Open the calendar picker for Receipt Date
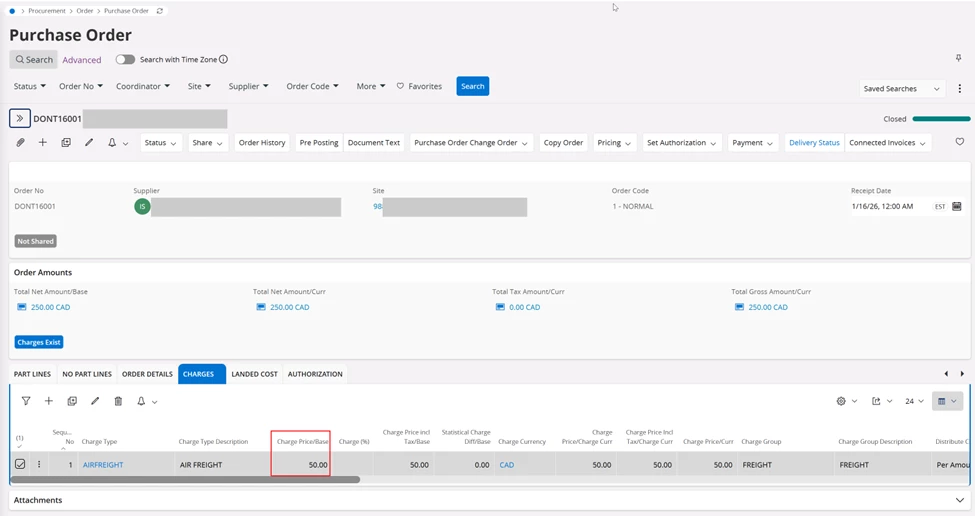975x516 pixels. tap(956, 207)
